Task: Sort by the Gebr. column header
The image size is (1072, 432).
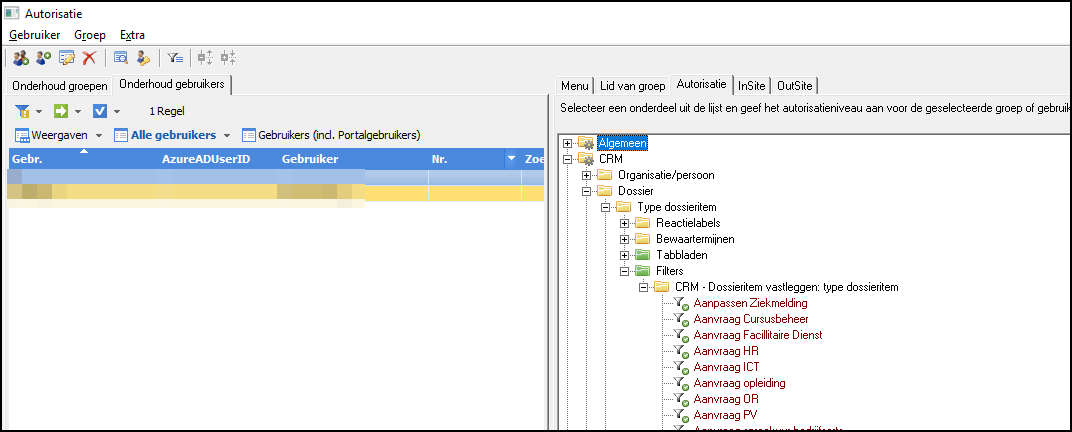Action: pos(28,159)
